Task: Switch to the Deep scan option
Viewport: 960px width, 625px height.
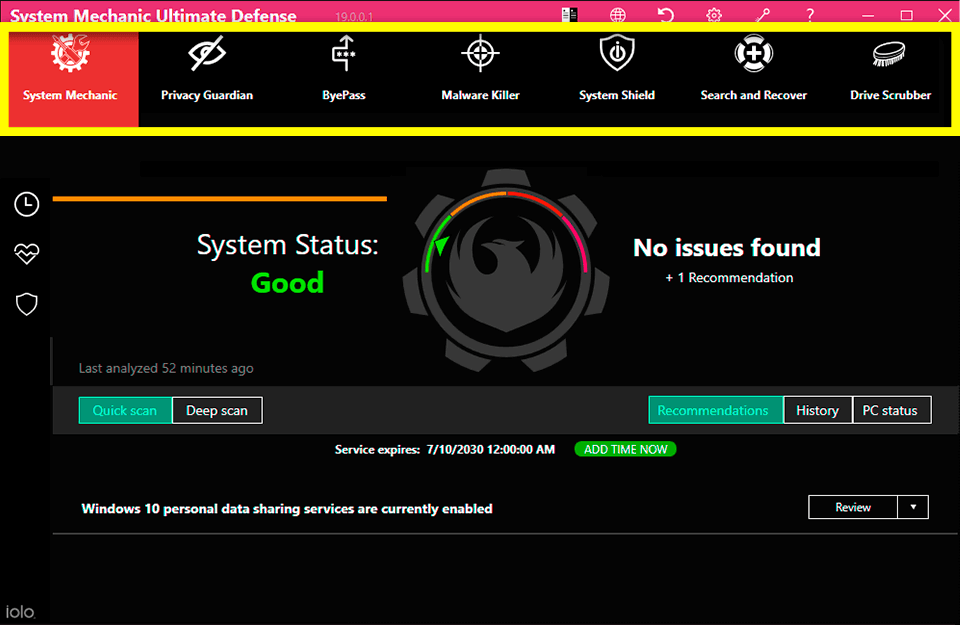Action: [217, 410]
